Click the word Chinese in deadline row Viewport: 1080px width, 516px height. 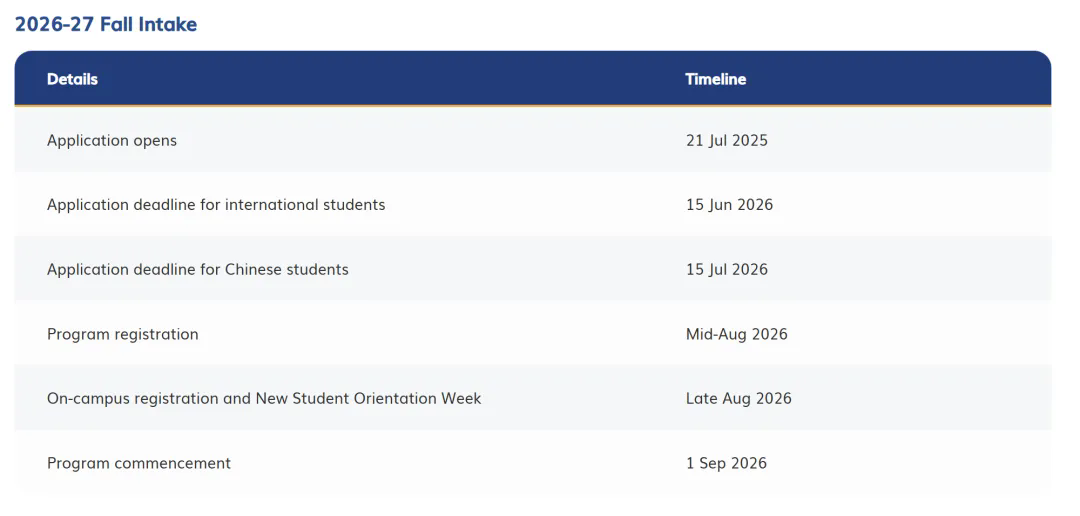pos(250,269)
